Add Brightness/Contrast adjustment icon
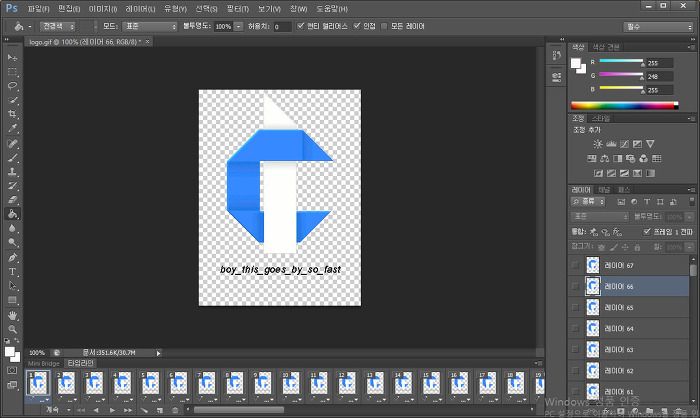This screenshot has height=418, width=700. 598,144
